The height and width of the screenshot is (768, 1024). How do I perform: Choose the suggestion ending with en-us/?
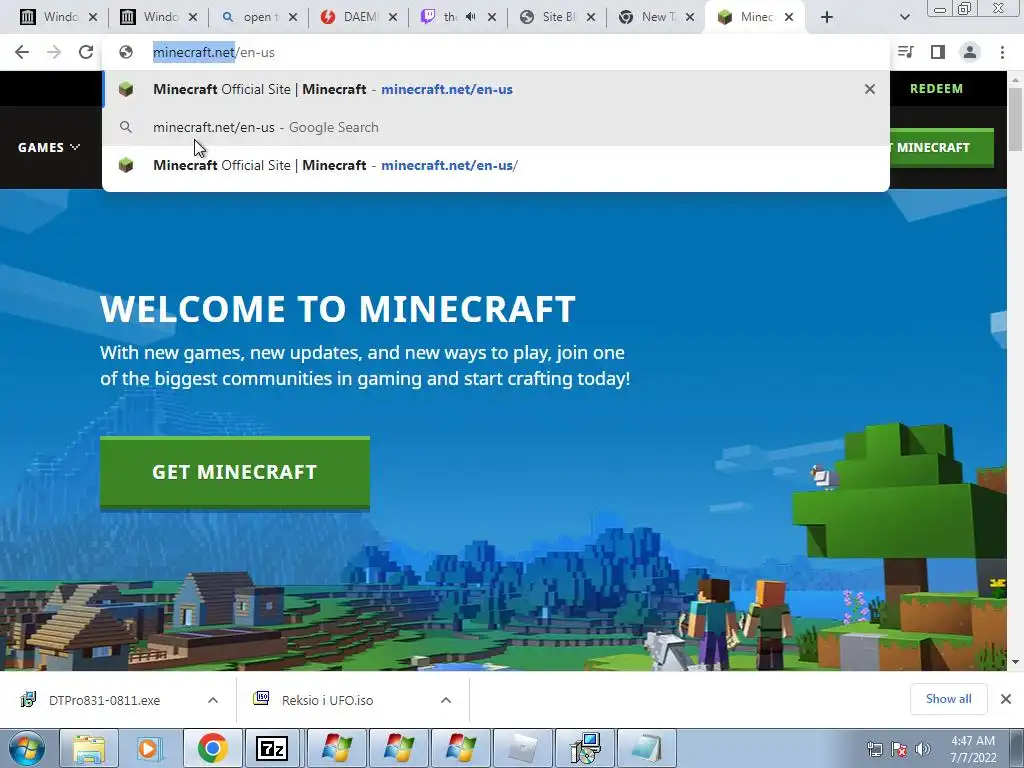coord(496,165)
